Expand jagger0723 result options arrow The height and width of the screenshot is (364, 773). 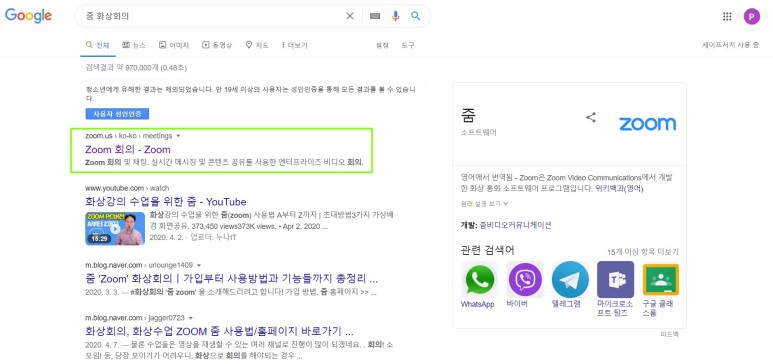191,318
